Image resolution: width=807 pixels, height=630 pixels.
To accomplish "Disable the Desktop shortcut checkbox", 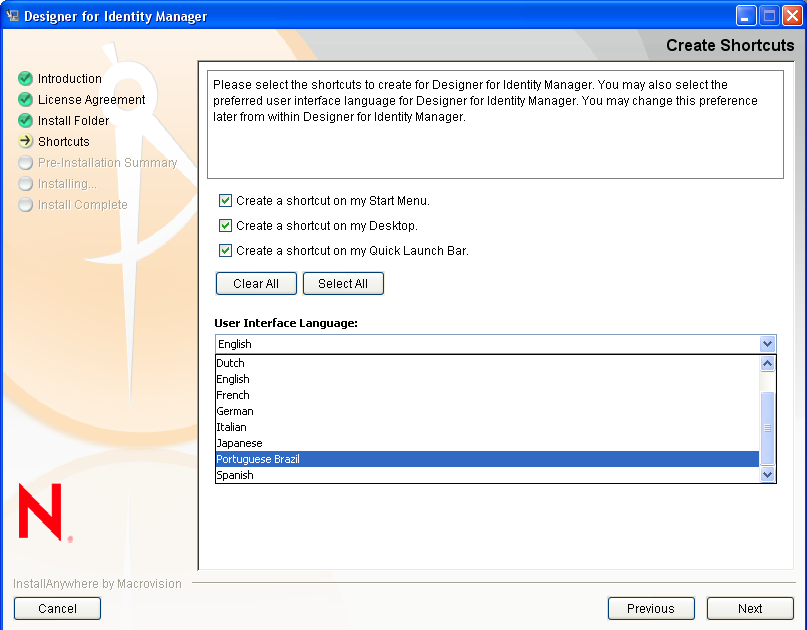I will (x=225, y=225).
